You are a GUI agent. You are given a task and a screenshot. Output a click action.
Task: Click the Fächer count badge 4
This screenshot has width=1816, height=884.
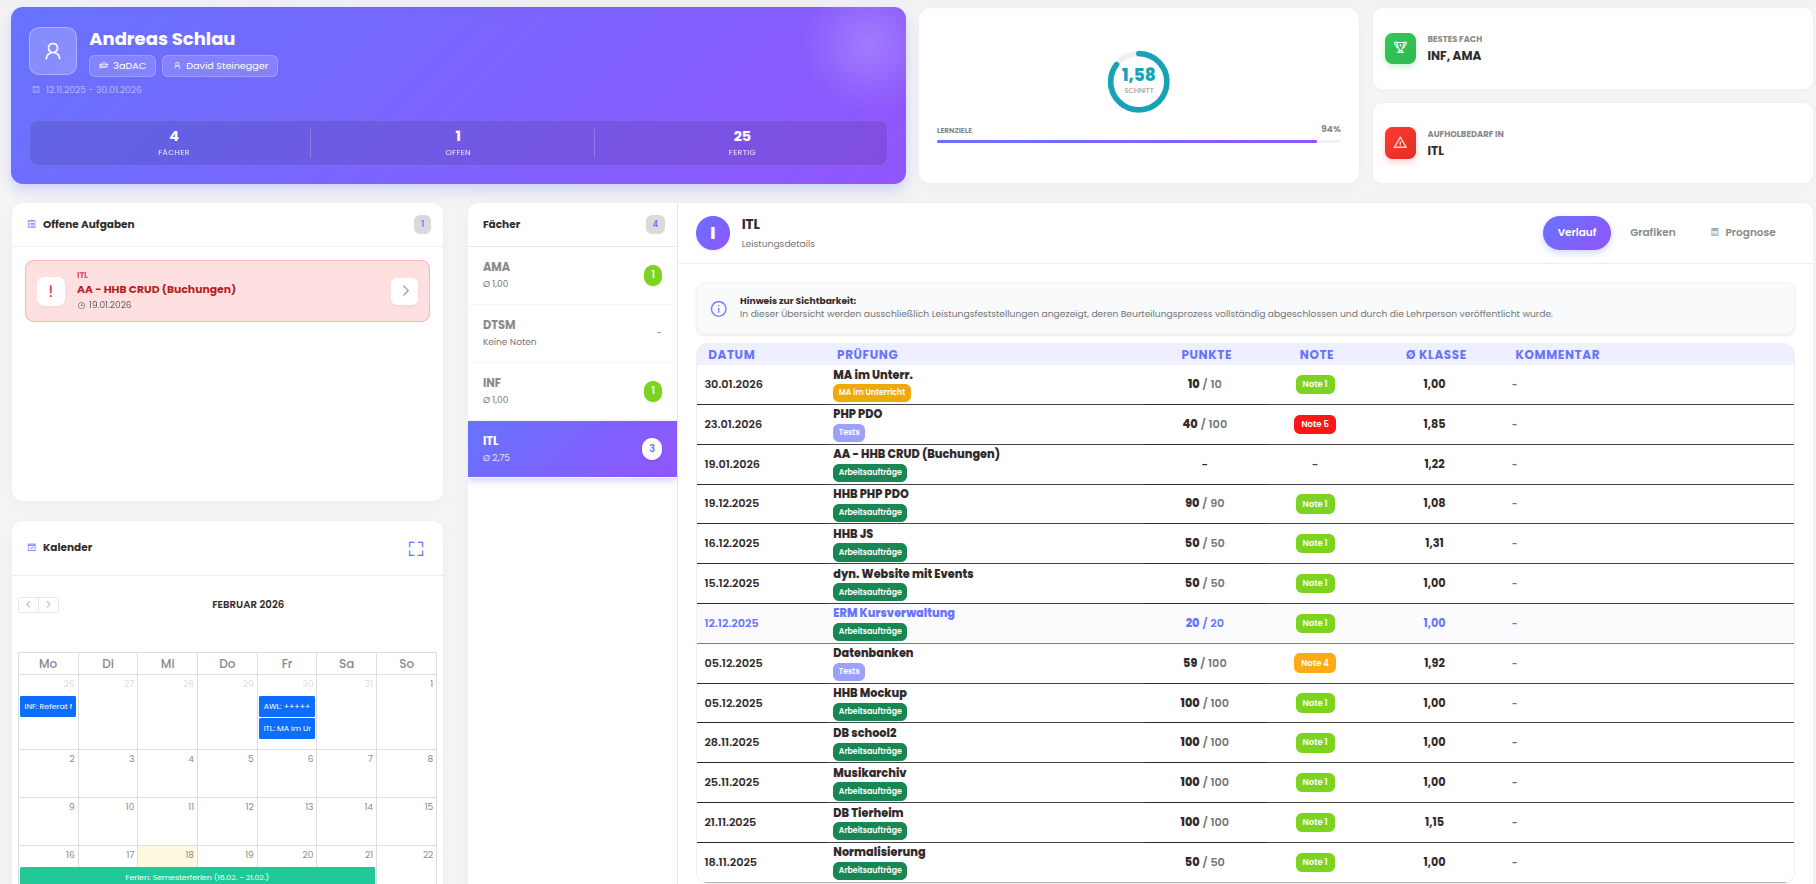pos(655,224)
